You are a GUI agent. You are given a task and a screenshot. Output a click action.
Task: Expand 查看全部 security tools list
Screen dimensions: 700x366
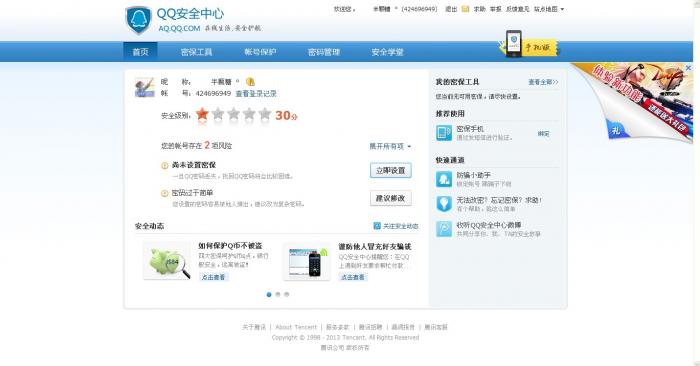pos(543,82)
